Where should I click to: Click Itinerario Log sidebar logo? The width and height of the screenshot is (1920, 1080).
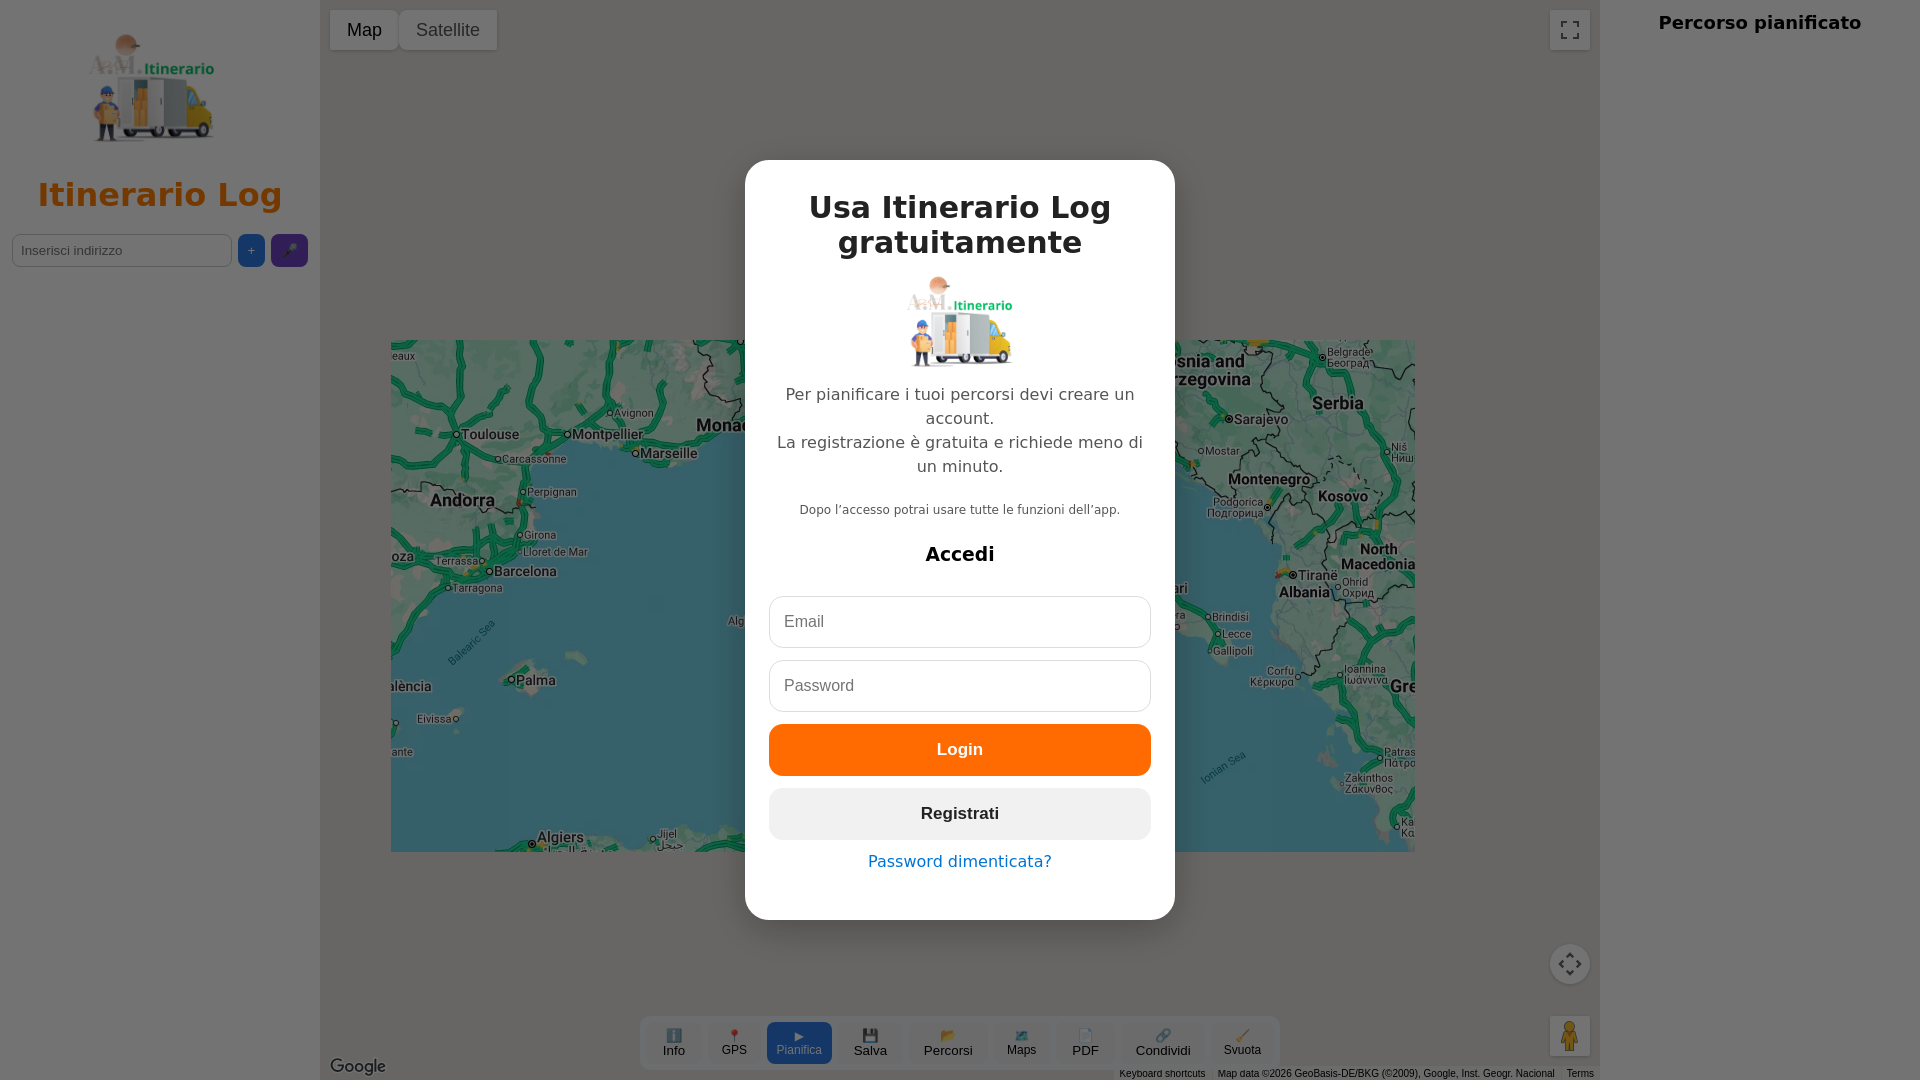[x=152, y=88]
